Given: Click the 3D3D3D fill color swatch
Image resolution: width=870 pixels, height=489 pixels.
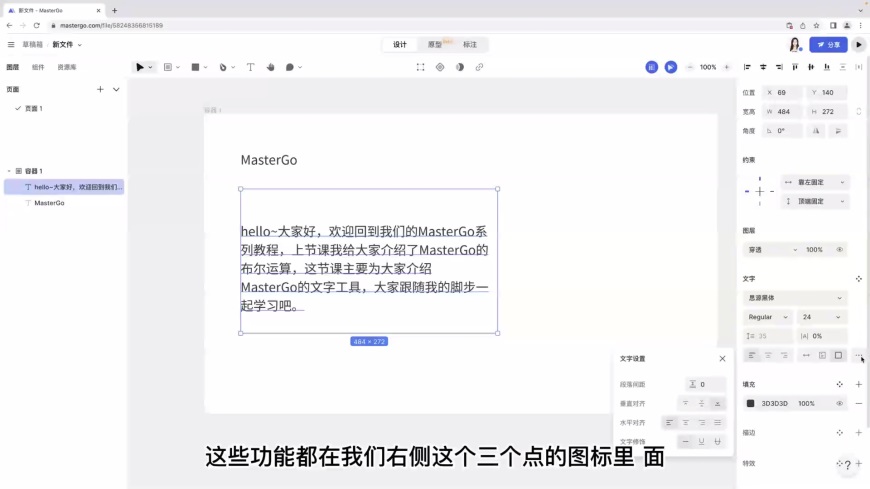Looking at the screenshot, I should (750, 404).
